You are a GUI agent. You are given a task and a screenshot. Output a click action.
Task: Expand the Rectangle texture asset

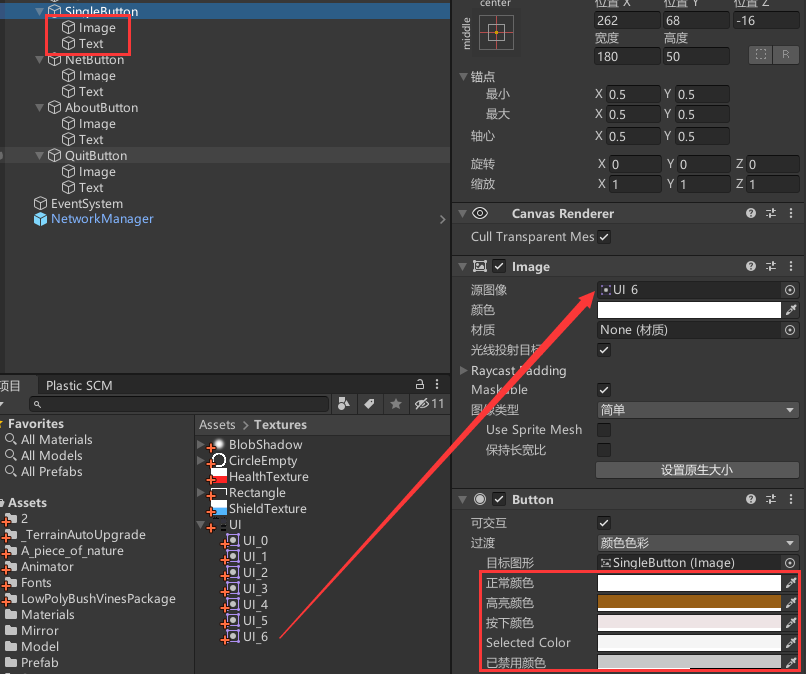pyautogui.click(x=200, y=493)
